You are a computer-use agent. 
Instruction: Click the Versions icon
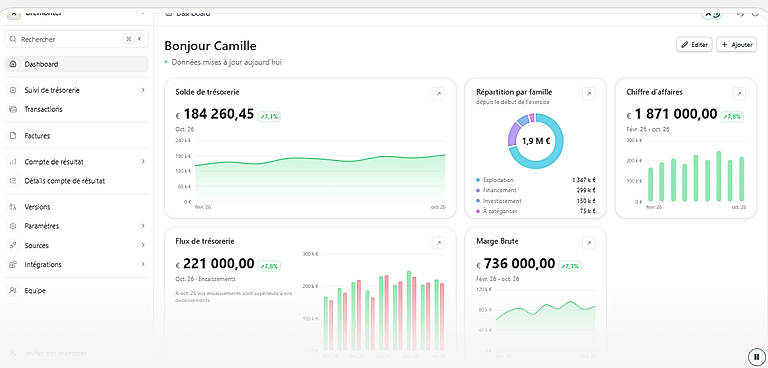pos(13,207)
